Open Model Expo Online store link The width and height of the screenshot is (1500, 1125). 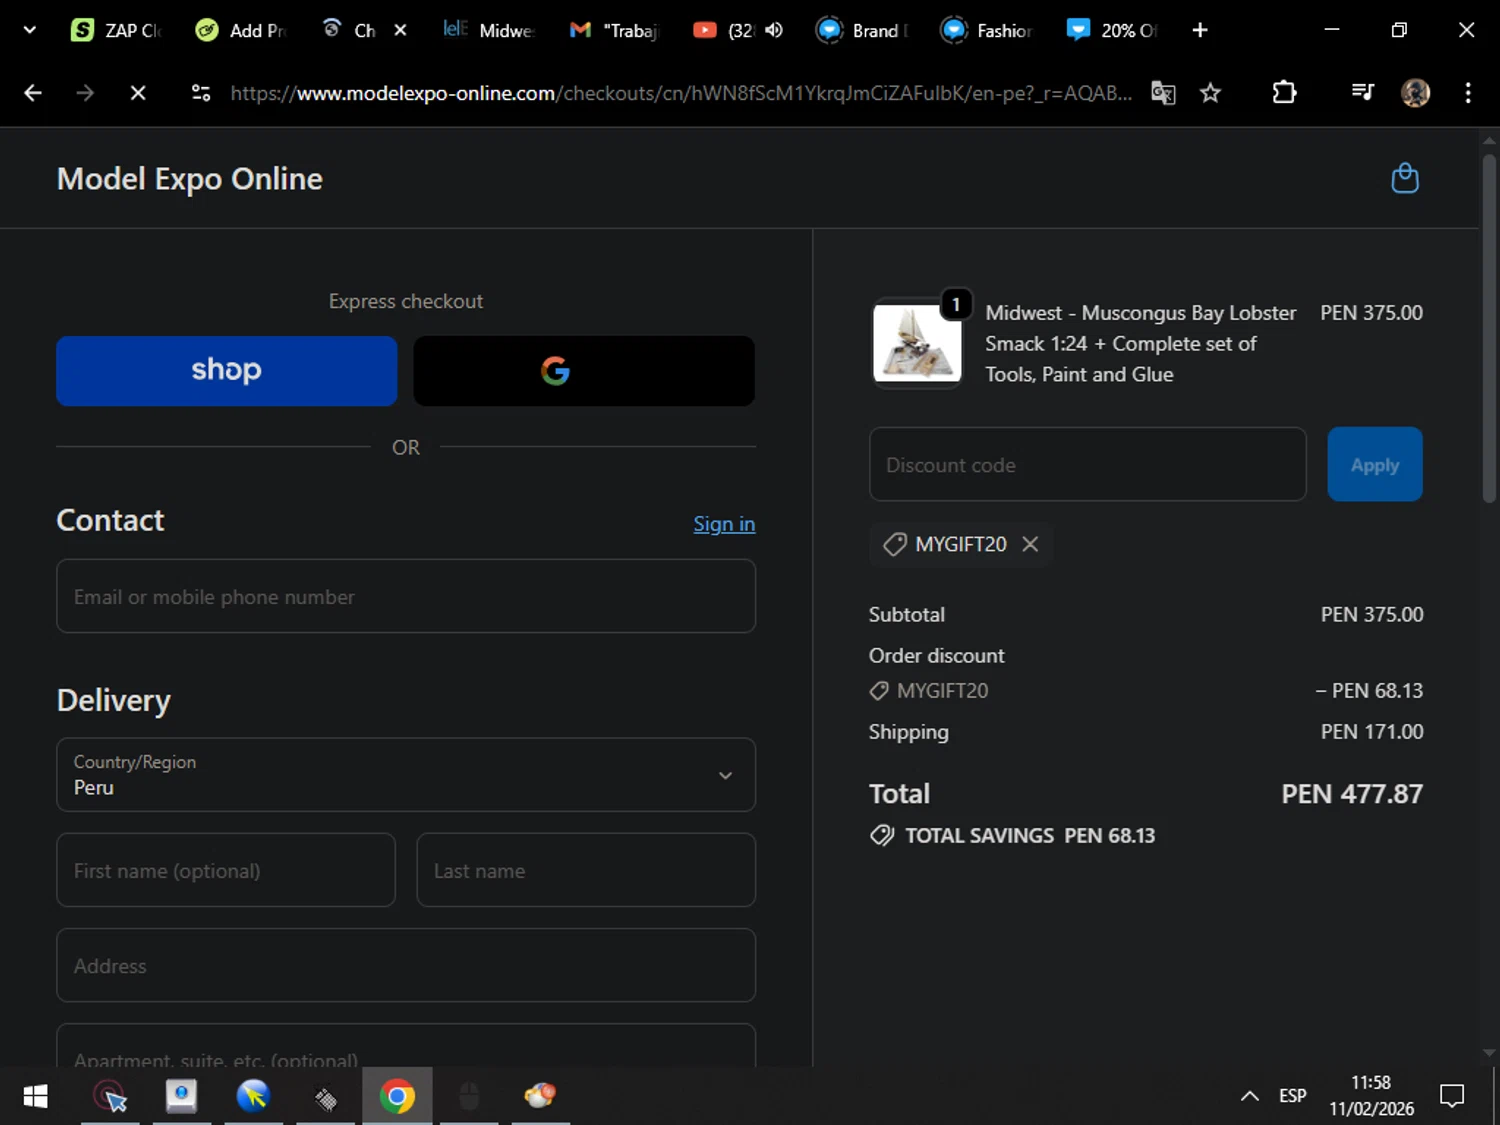tap(190, 179)
